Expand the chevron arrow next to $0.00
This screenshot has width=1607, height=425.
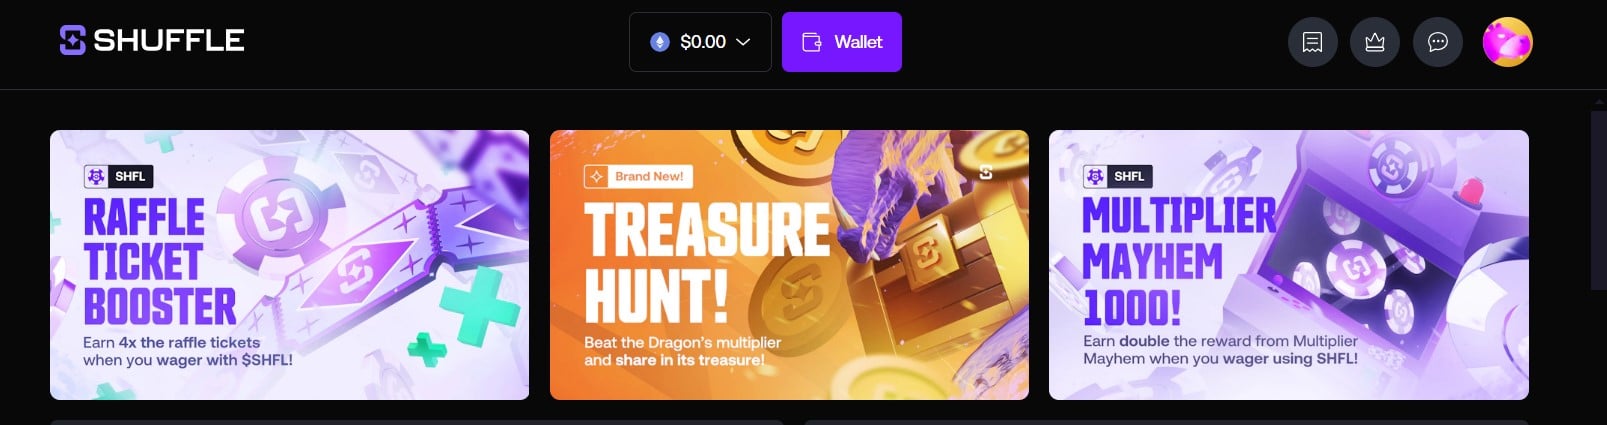click(x=743, y=42)
